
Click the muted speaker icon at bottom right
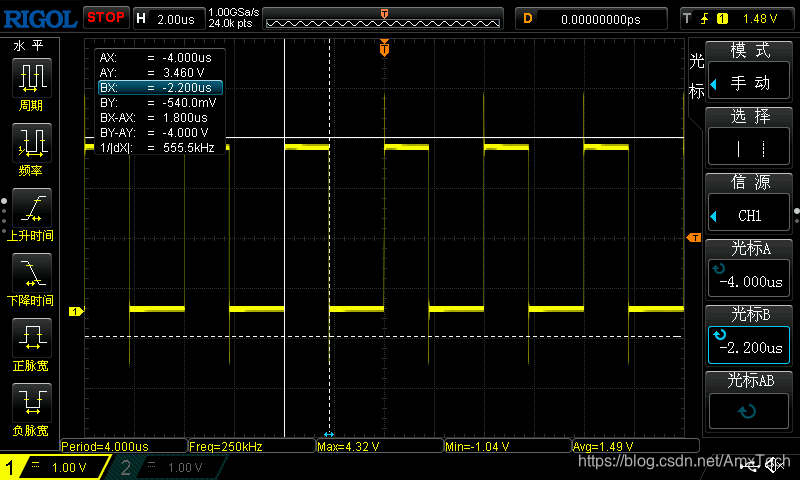(774, 465)
